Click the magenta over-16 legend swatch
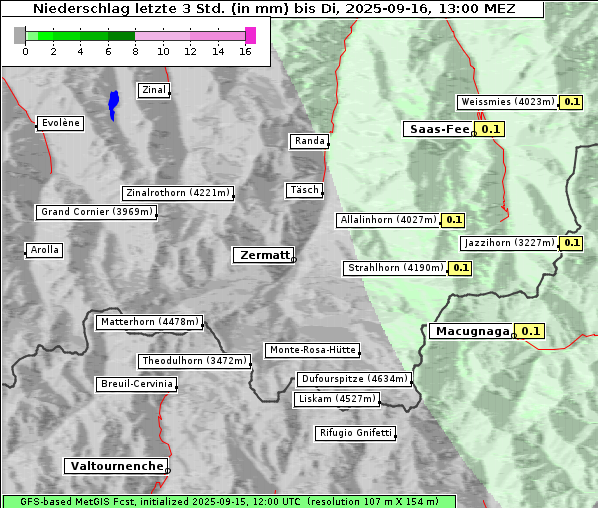 pyautogui.click(x=251, y=35)
